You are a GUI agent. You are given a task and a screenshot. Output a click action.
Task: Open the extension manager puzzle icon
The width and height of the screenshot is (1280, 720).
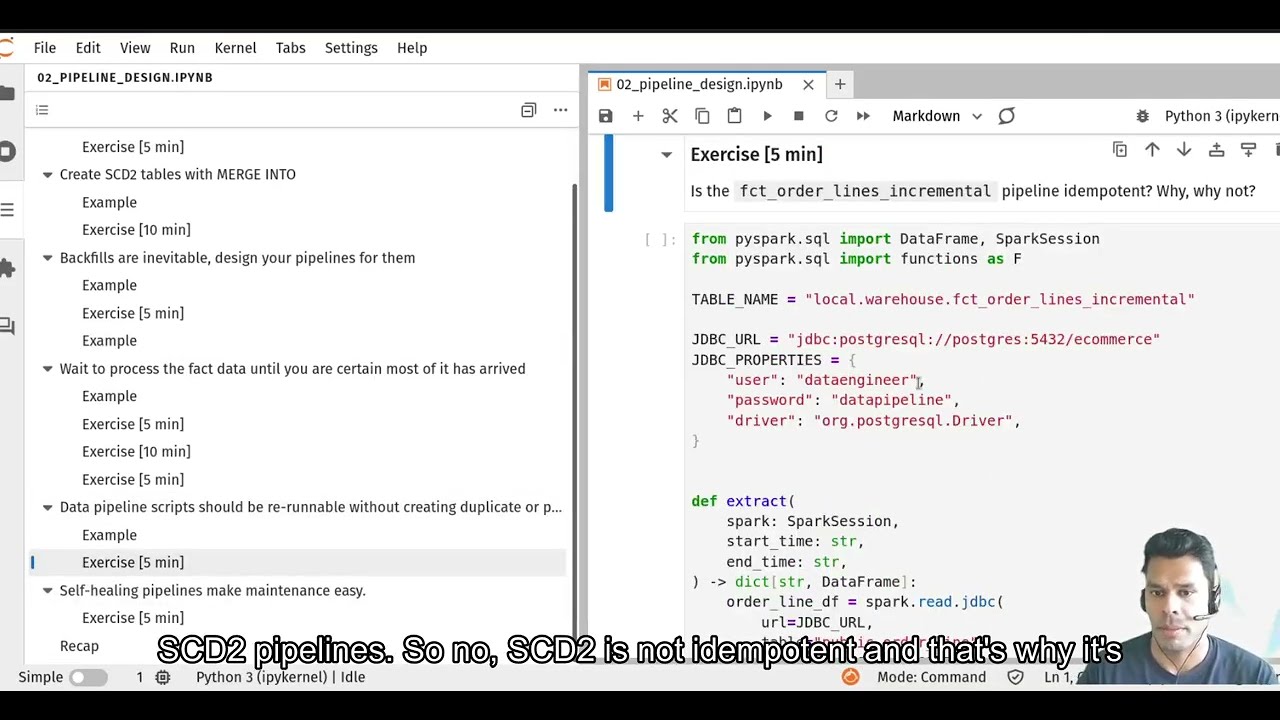pos(7,267)
